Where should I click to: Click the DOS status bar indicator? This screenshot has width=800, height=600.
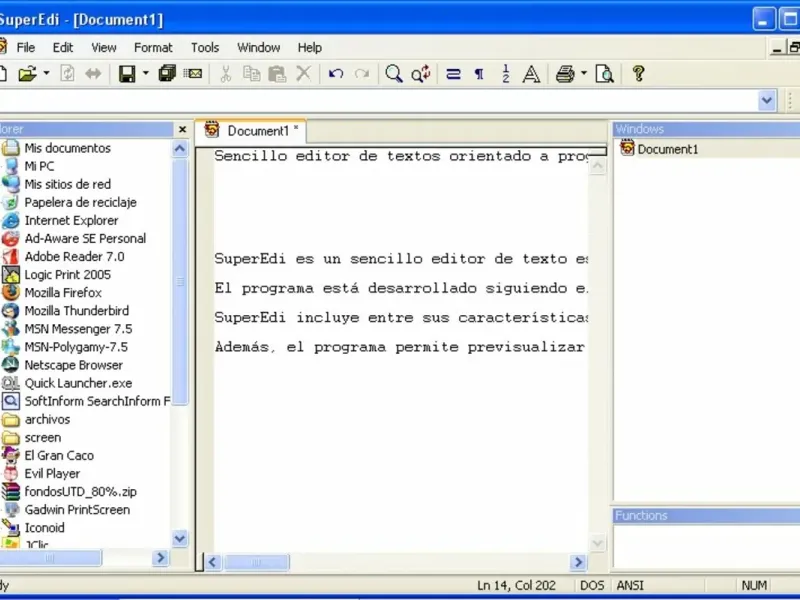pyautogui.click(x=592, y=585)
